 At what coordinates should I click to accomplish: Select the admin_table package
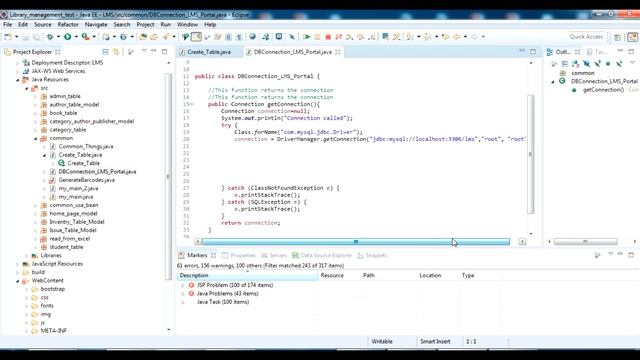(64, 96)
